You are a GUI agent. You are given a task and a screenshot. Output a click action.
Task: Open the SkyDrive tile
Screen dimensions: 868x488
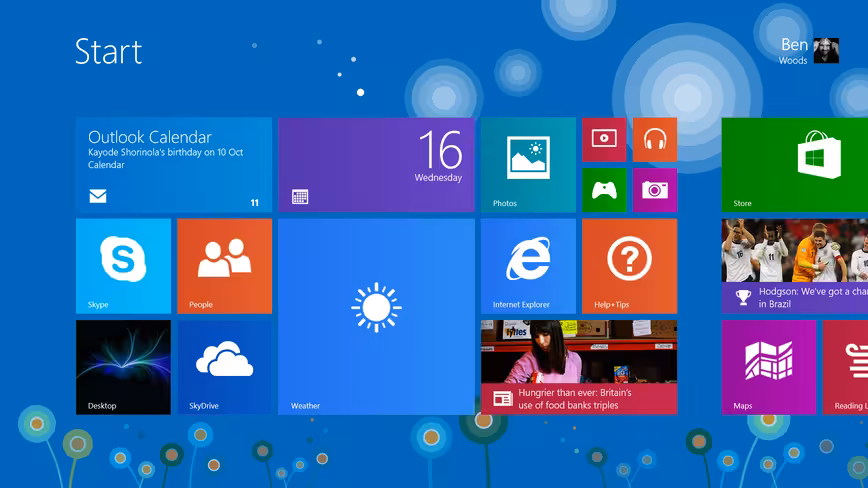225,367
